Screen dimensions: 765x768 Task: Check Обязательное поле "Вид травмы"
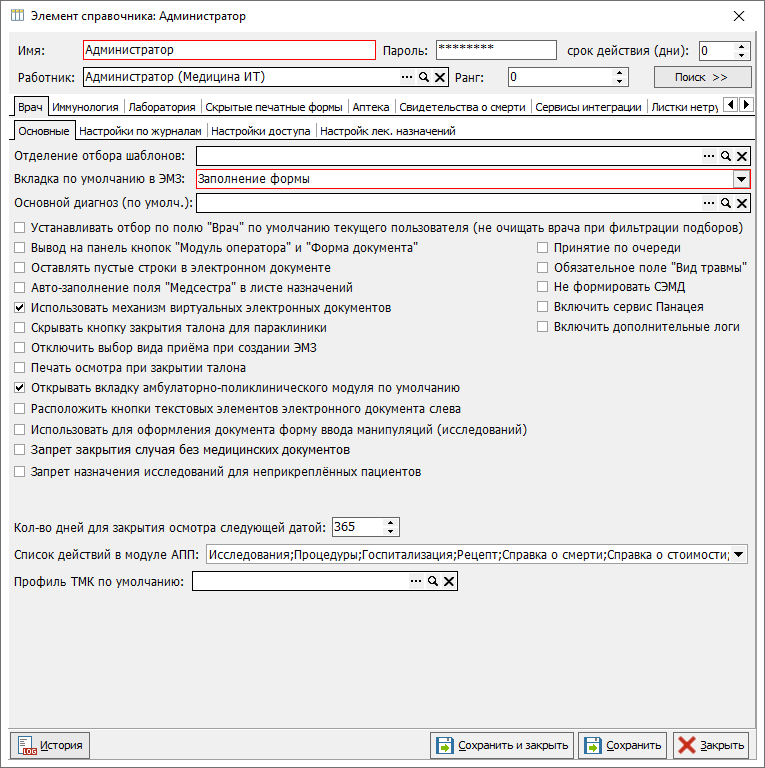point(542,267)
